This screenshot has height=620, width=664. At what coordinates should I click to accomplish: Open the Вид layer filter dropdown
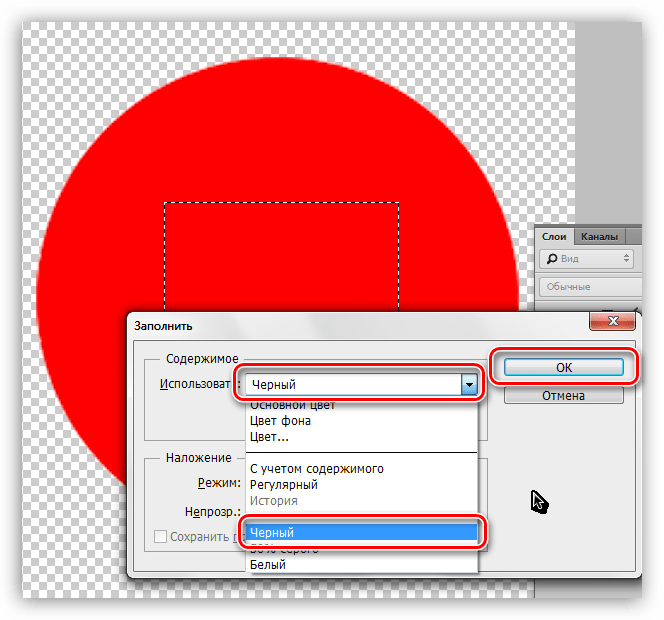tap(586, 259)
